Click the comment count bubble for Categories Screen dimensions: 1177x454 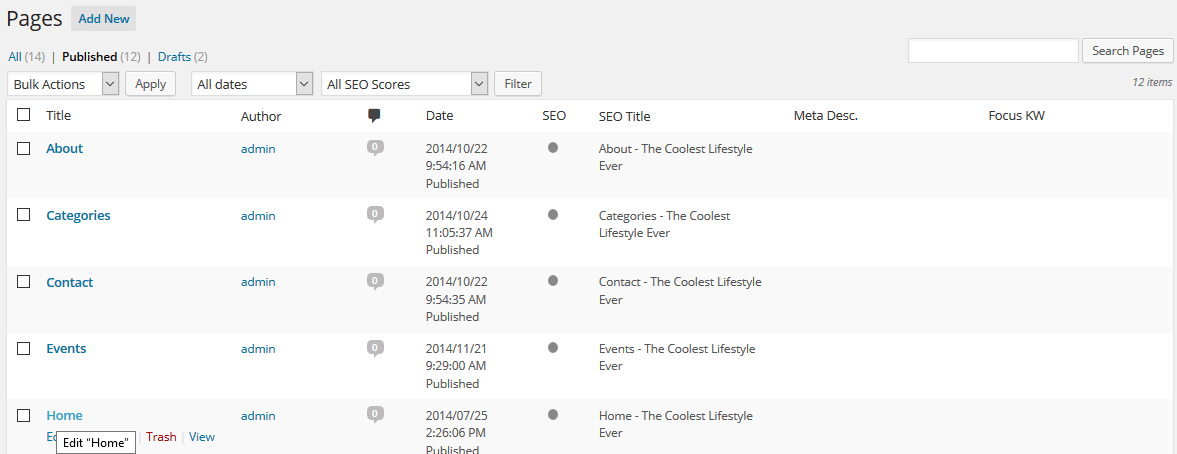click(375, 215)
